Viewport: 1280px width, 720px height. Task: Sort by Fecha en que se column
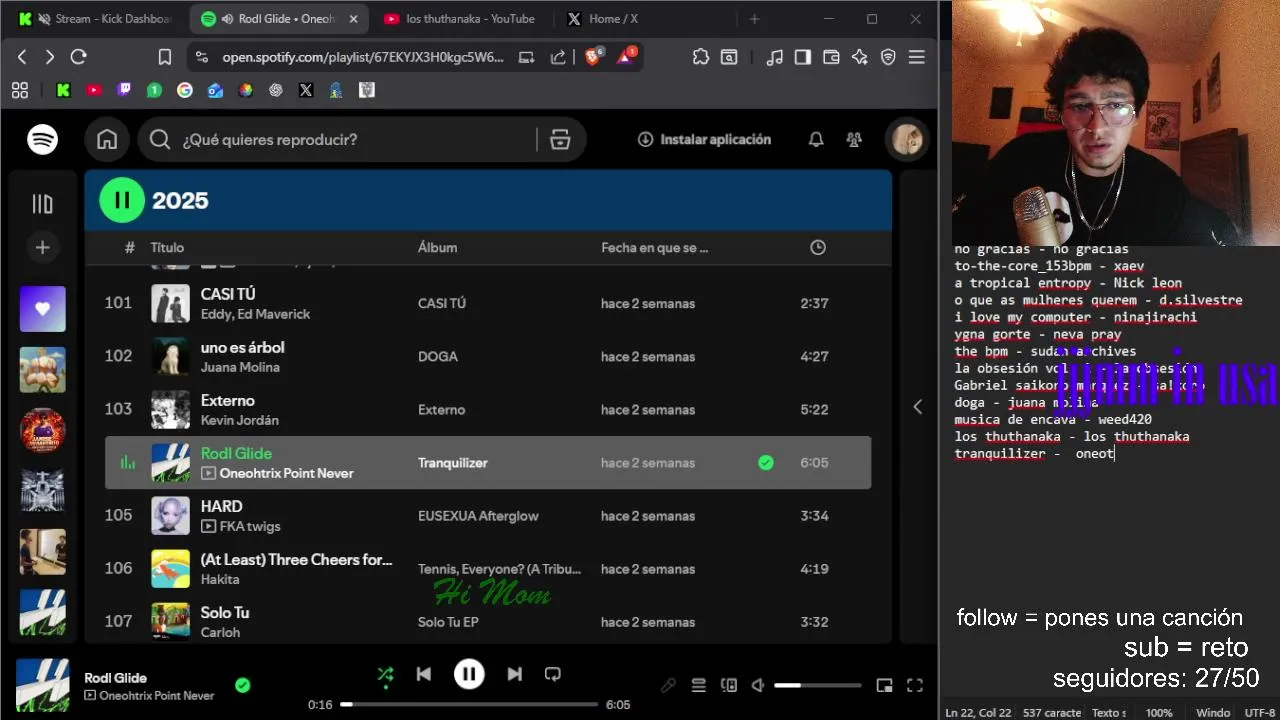(655, 247)
